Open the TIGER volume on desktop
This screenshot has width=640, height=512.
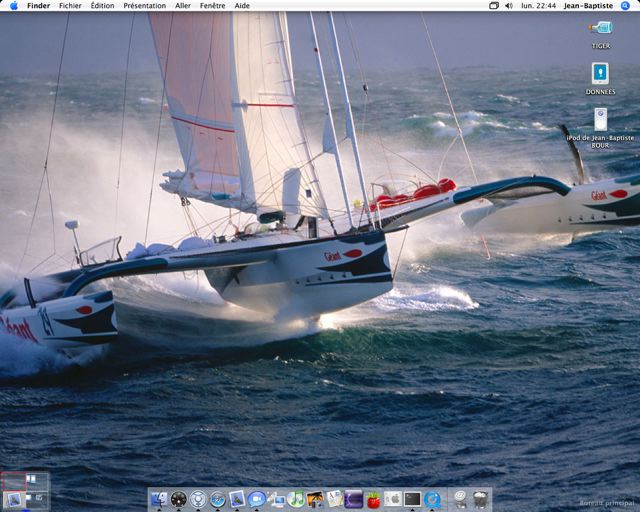coord(600,29)
